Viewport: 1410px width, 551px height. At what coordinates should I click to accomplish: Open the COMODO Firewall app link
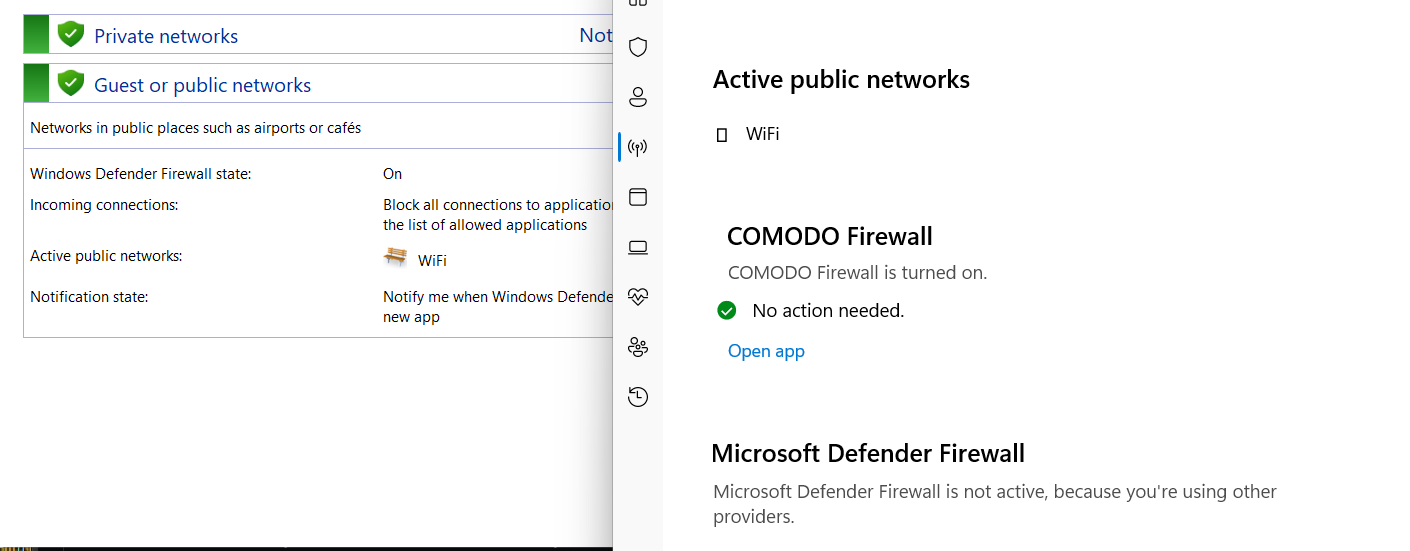point(766,351)
